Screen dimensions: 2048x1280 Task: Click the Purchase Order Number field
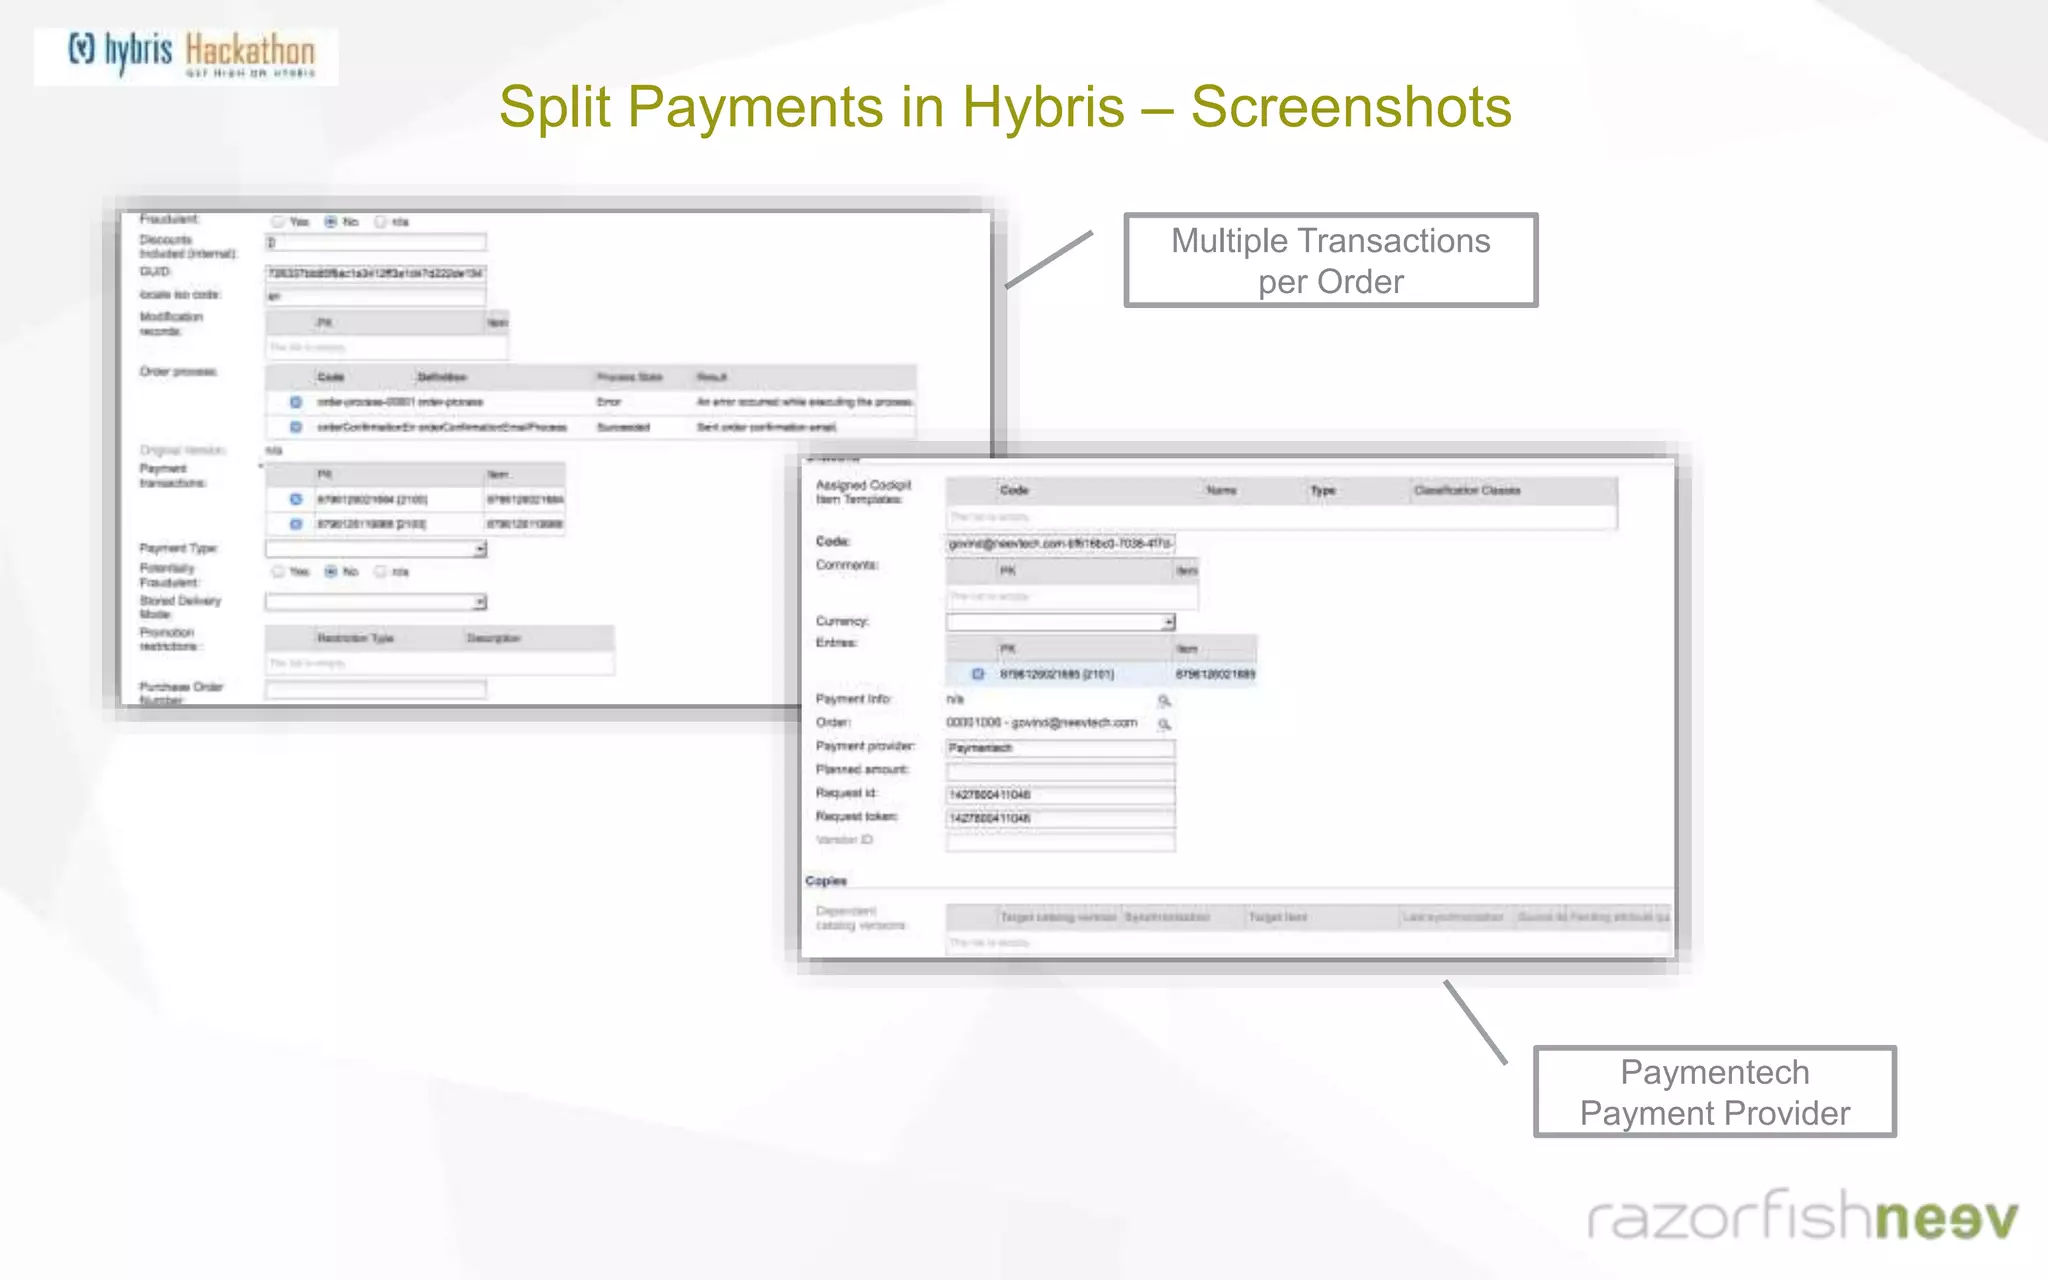376,689
